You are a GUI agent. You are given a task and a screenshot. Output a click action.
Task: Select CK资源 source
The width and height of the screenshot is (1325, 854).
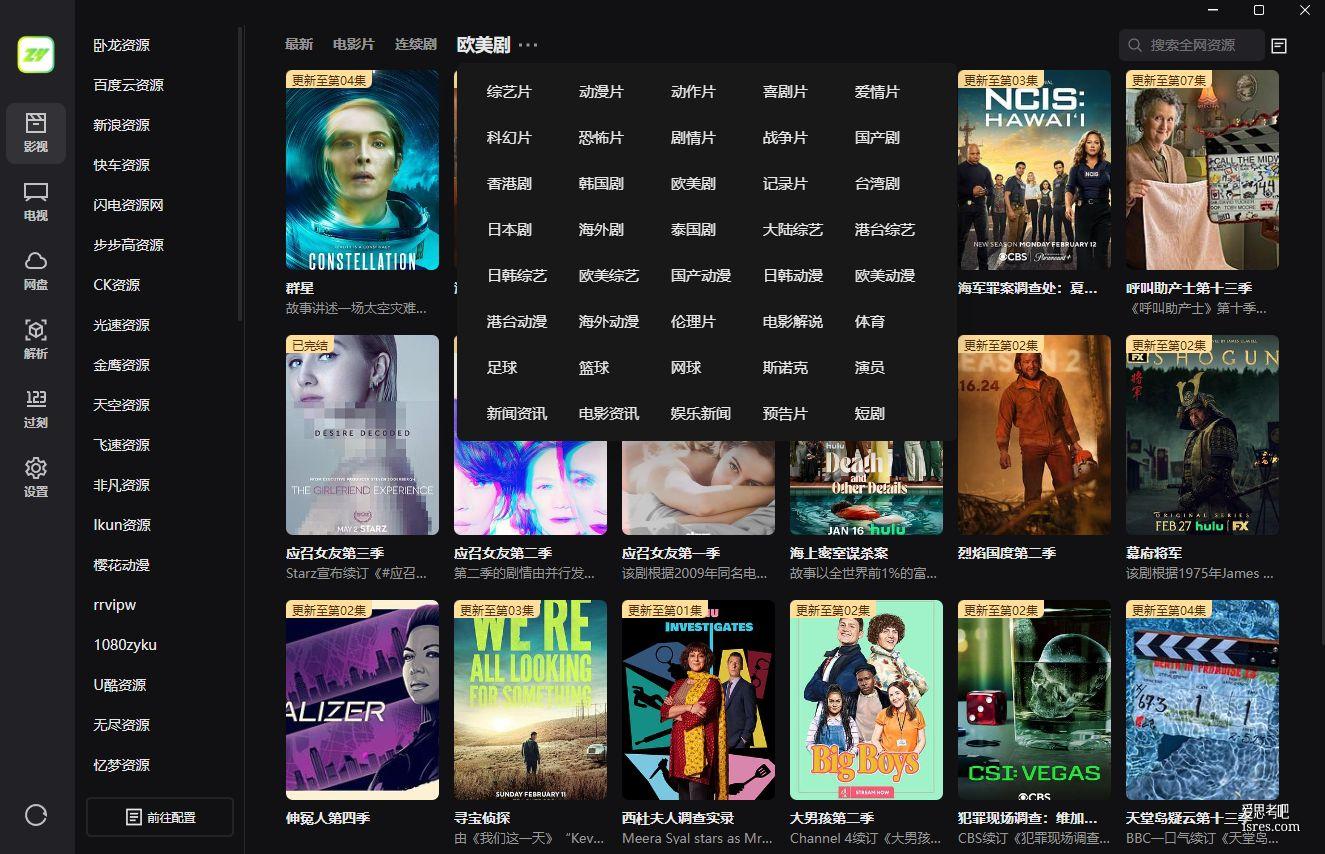[117, 285]
